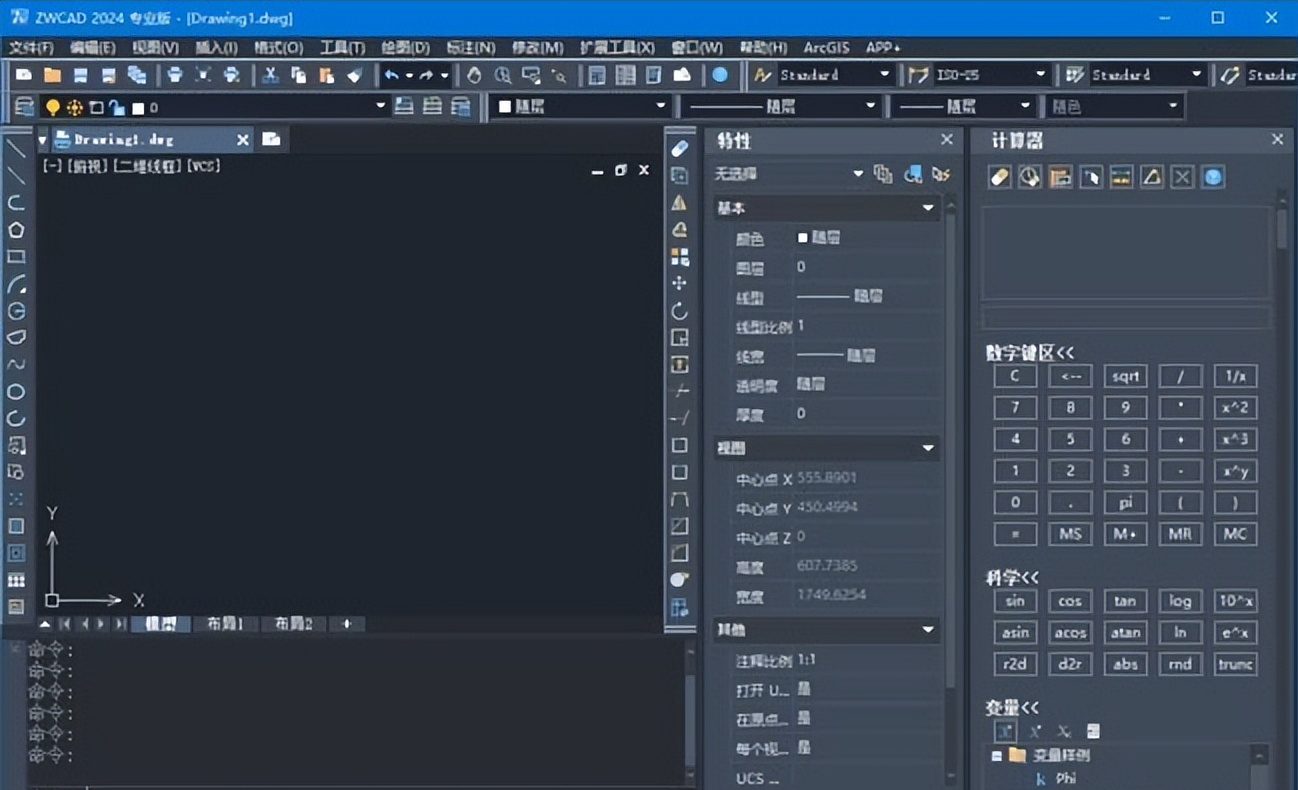Image resolution: width=1298 pixels, height=790 pixels.
Task: Collapse the 变量样例 tree folder
Action: point(996,755)
